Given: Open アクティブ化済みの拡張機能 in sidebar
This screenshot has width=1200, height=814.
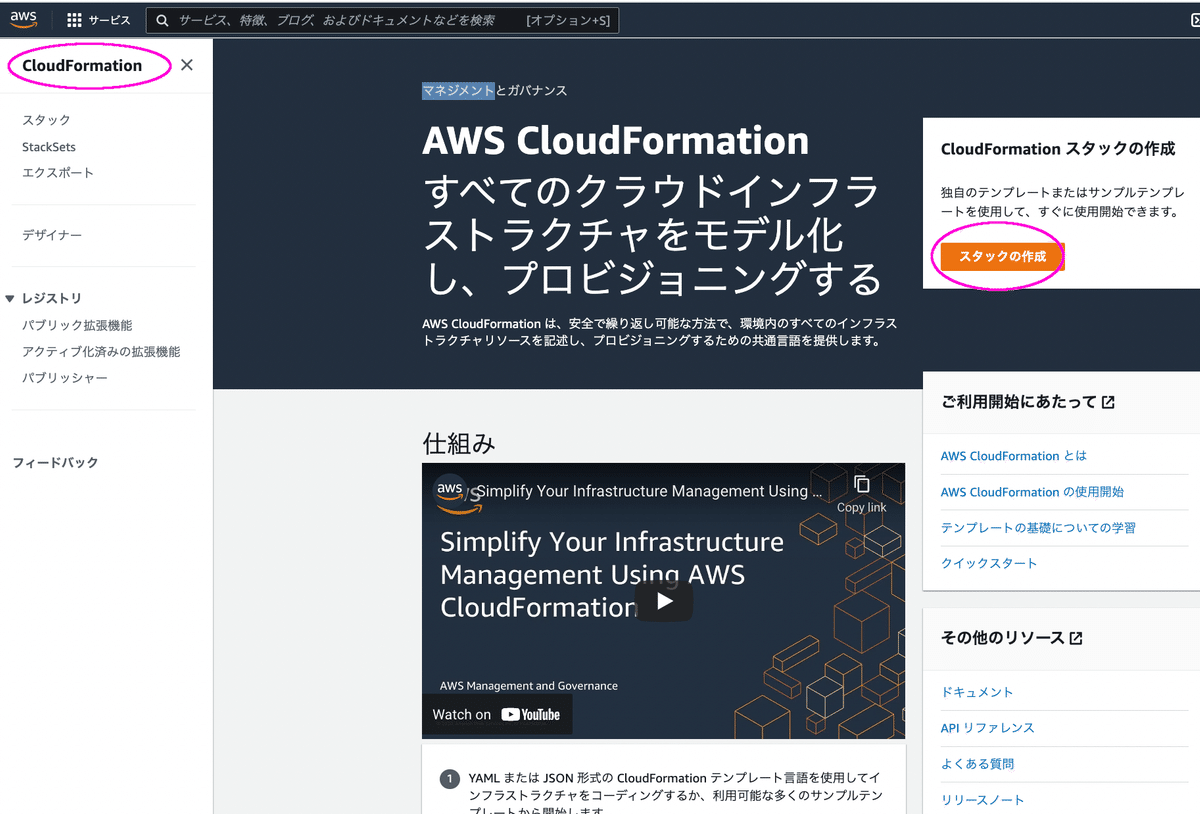Looking at the screenshot, I should [101, 352].
